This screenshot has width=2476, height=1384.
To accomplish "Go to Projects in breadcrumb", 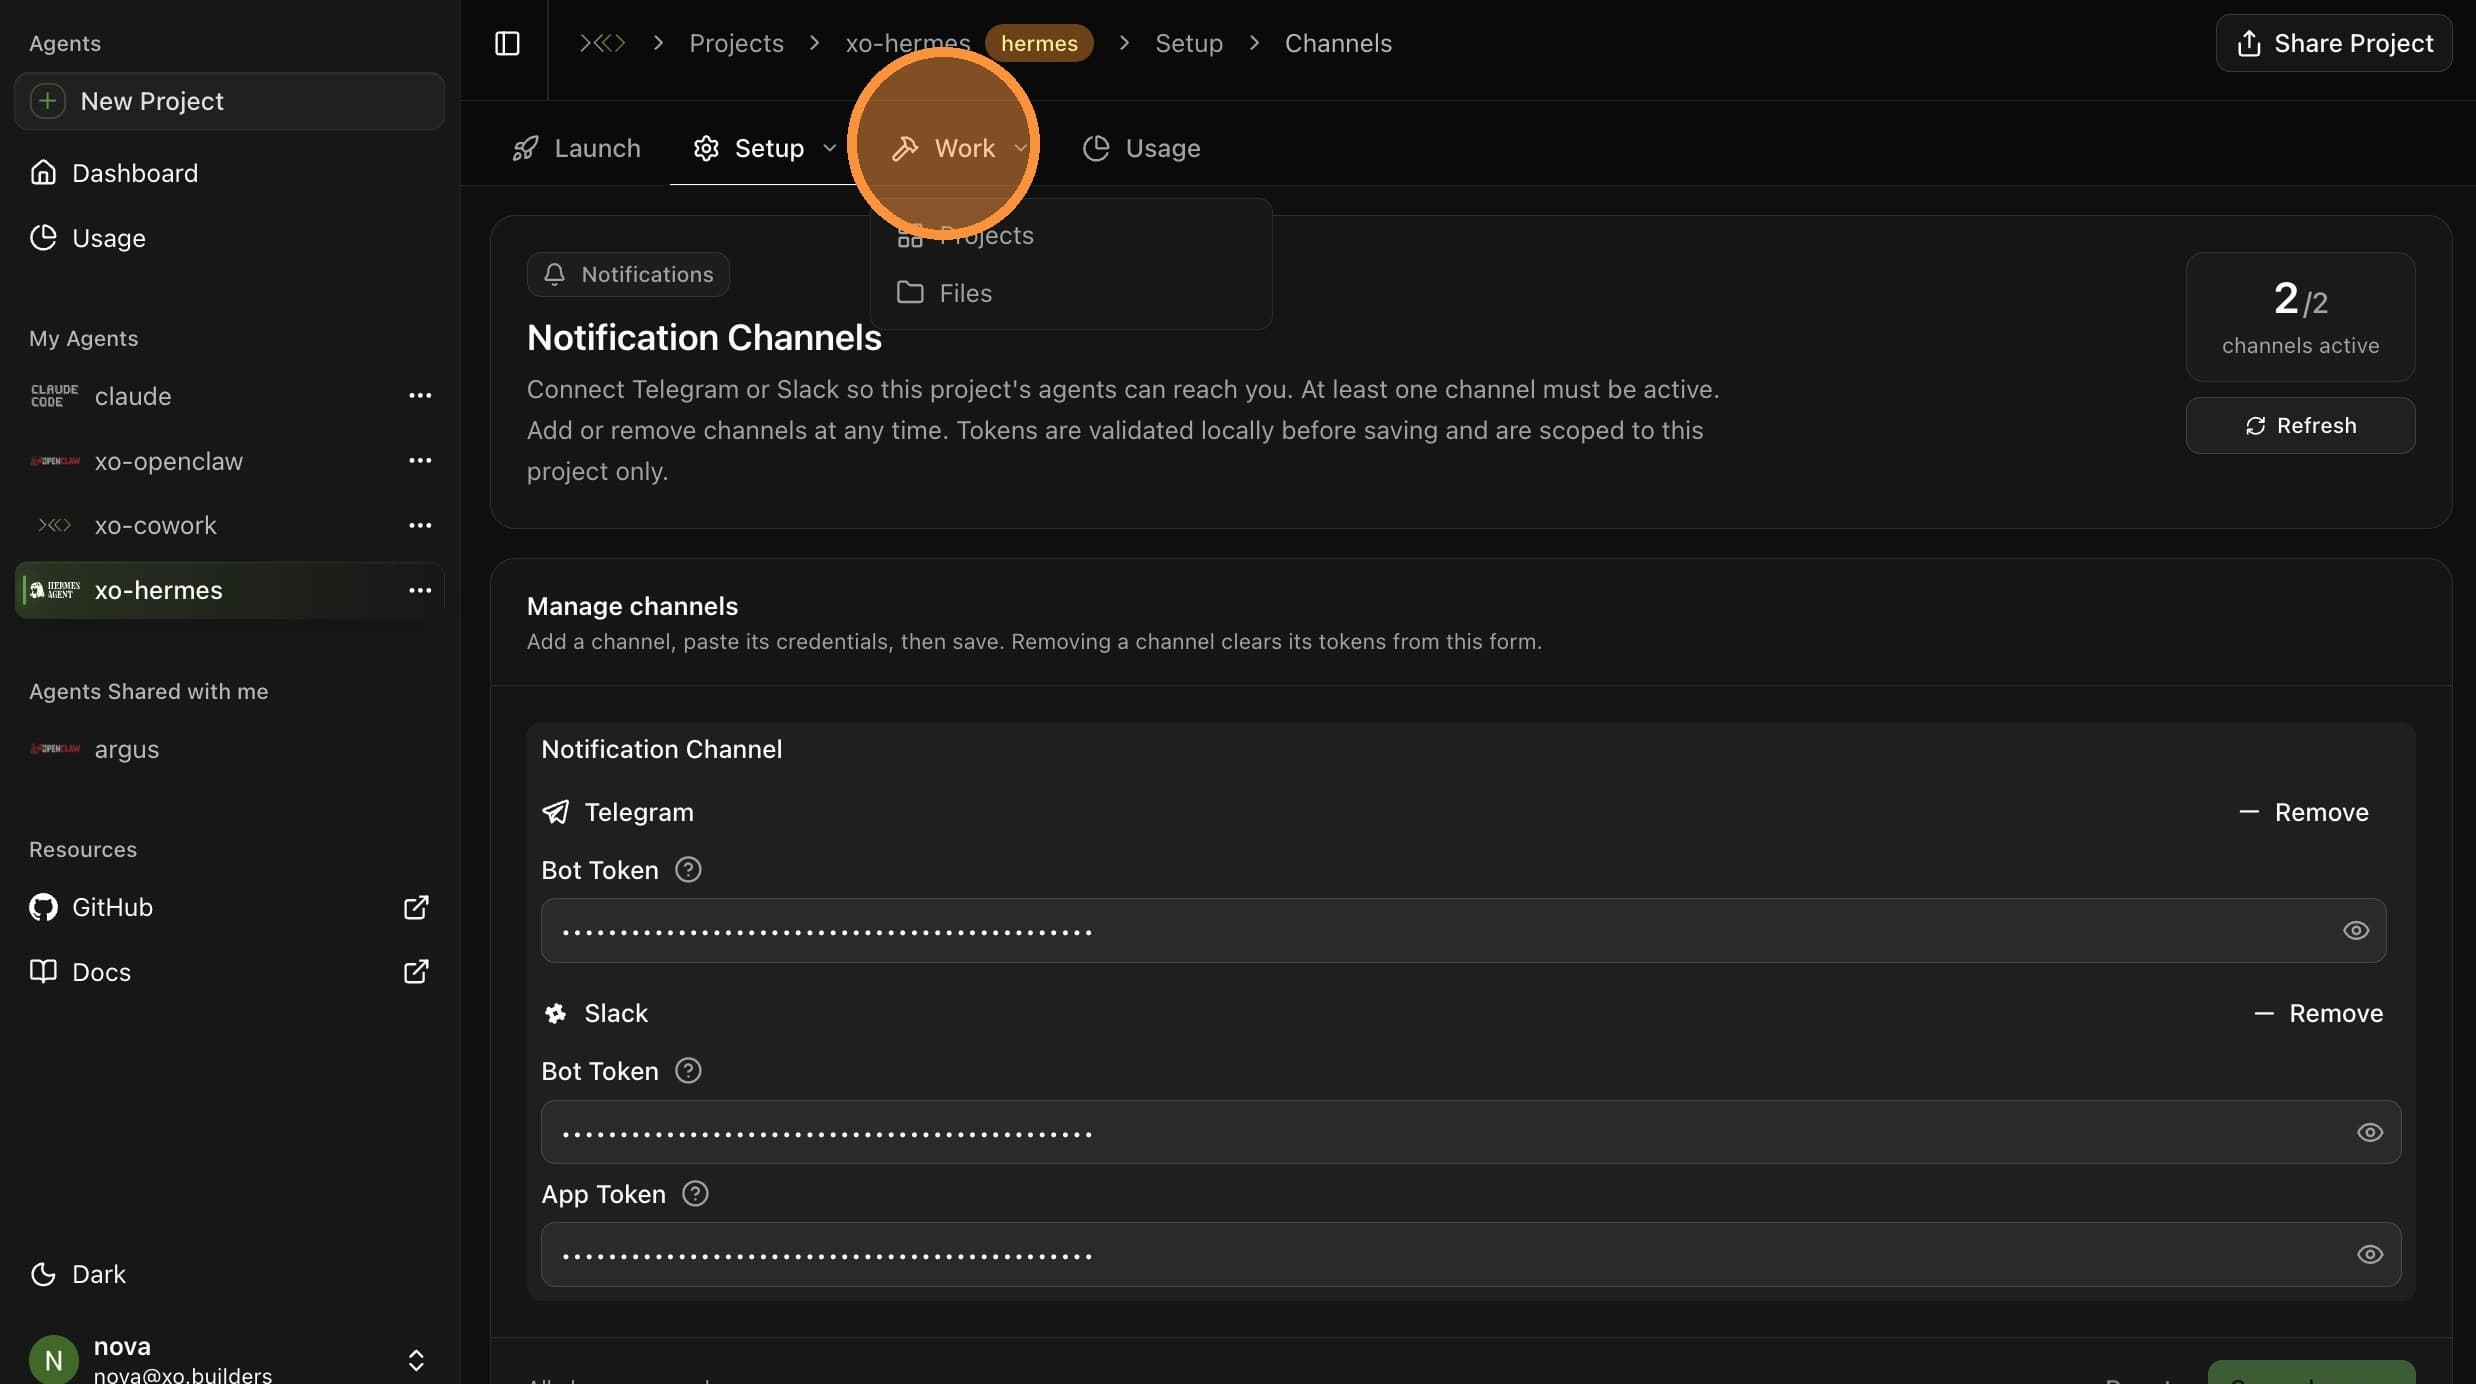I will tap(736, 43).
